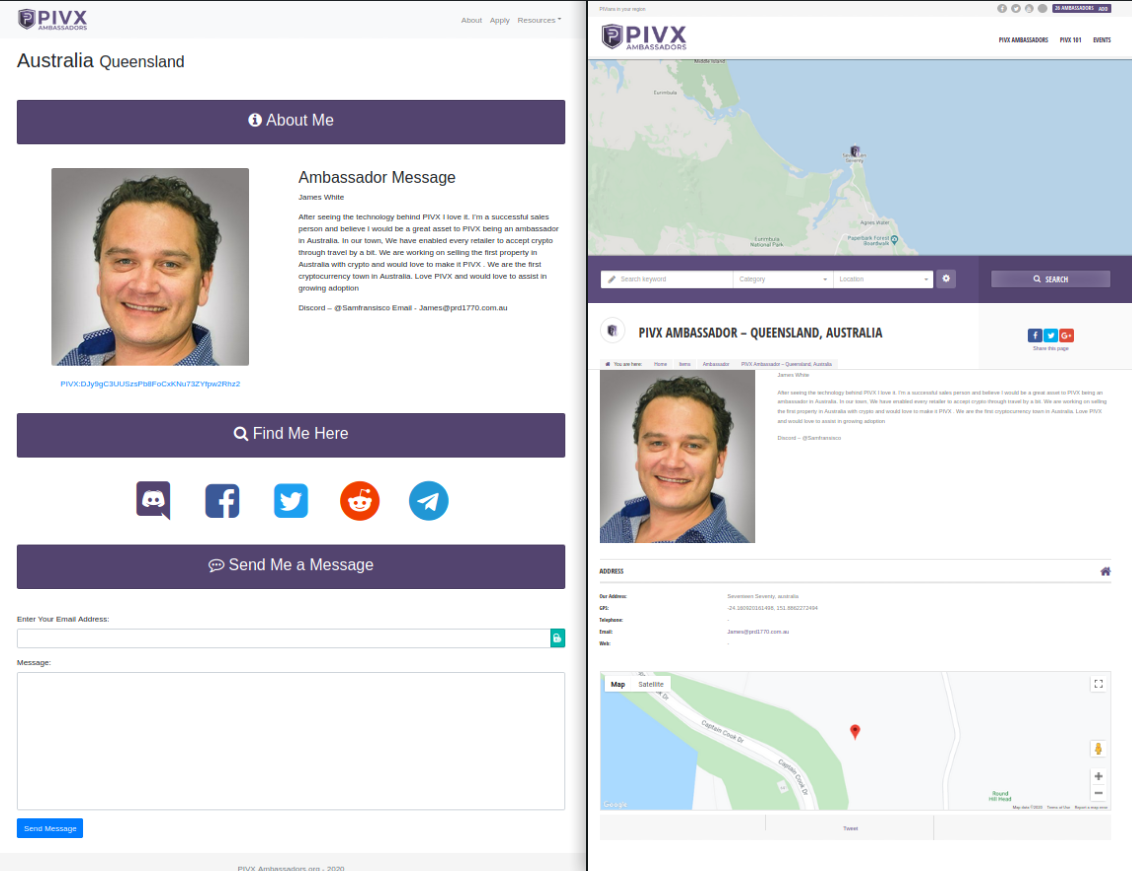
Task: Click the green icon beside the email address field
Action: (557, 638)
